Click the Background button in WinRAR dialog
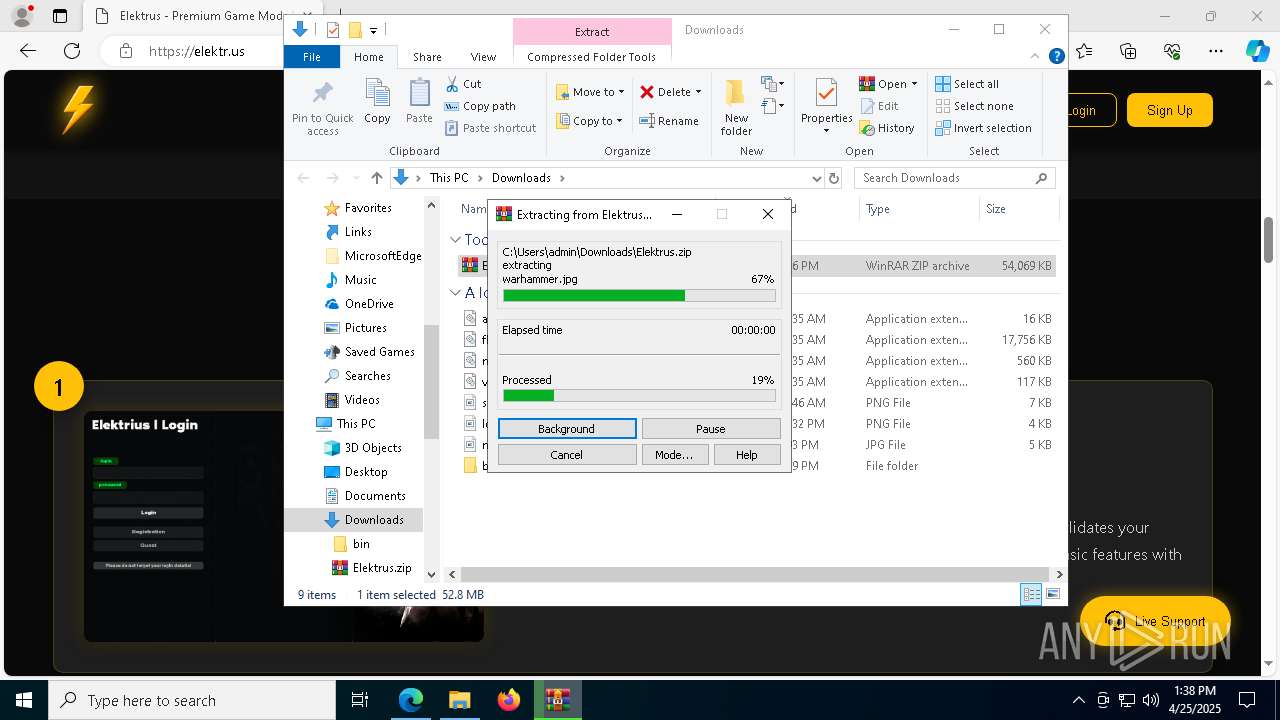The width and height of the screenshot is (1280, 720). (x=566, y=429)
